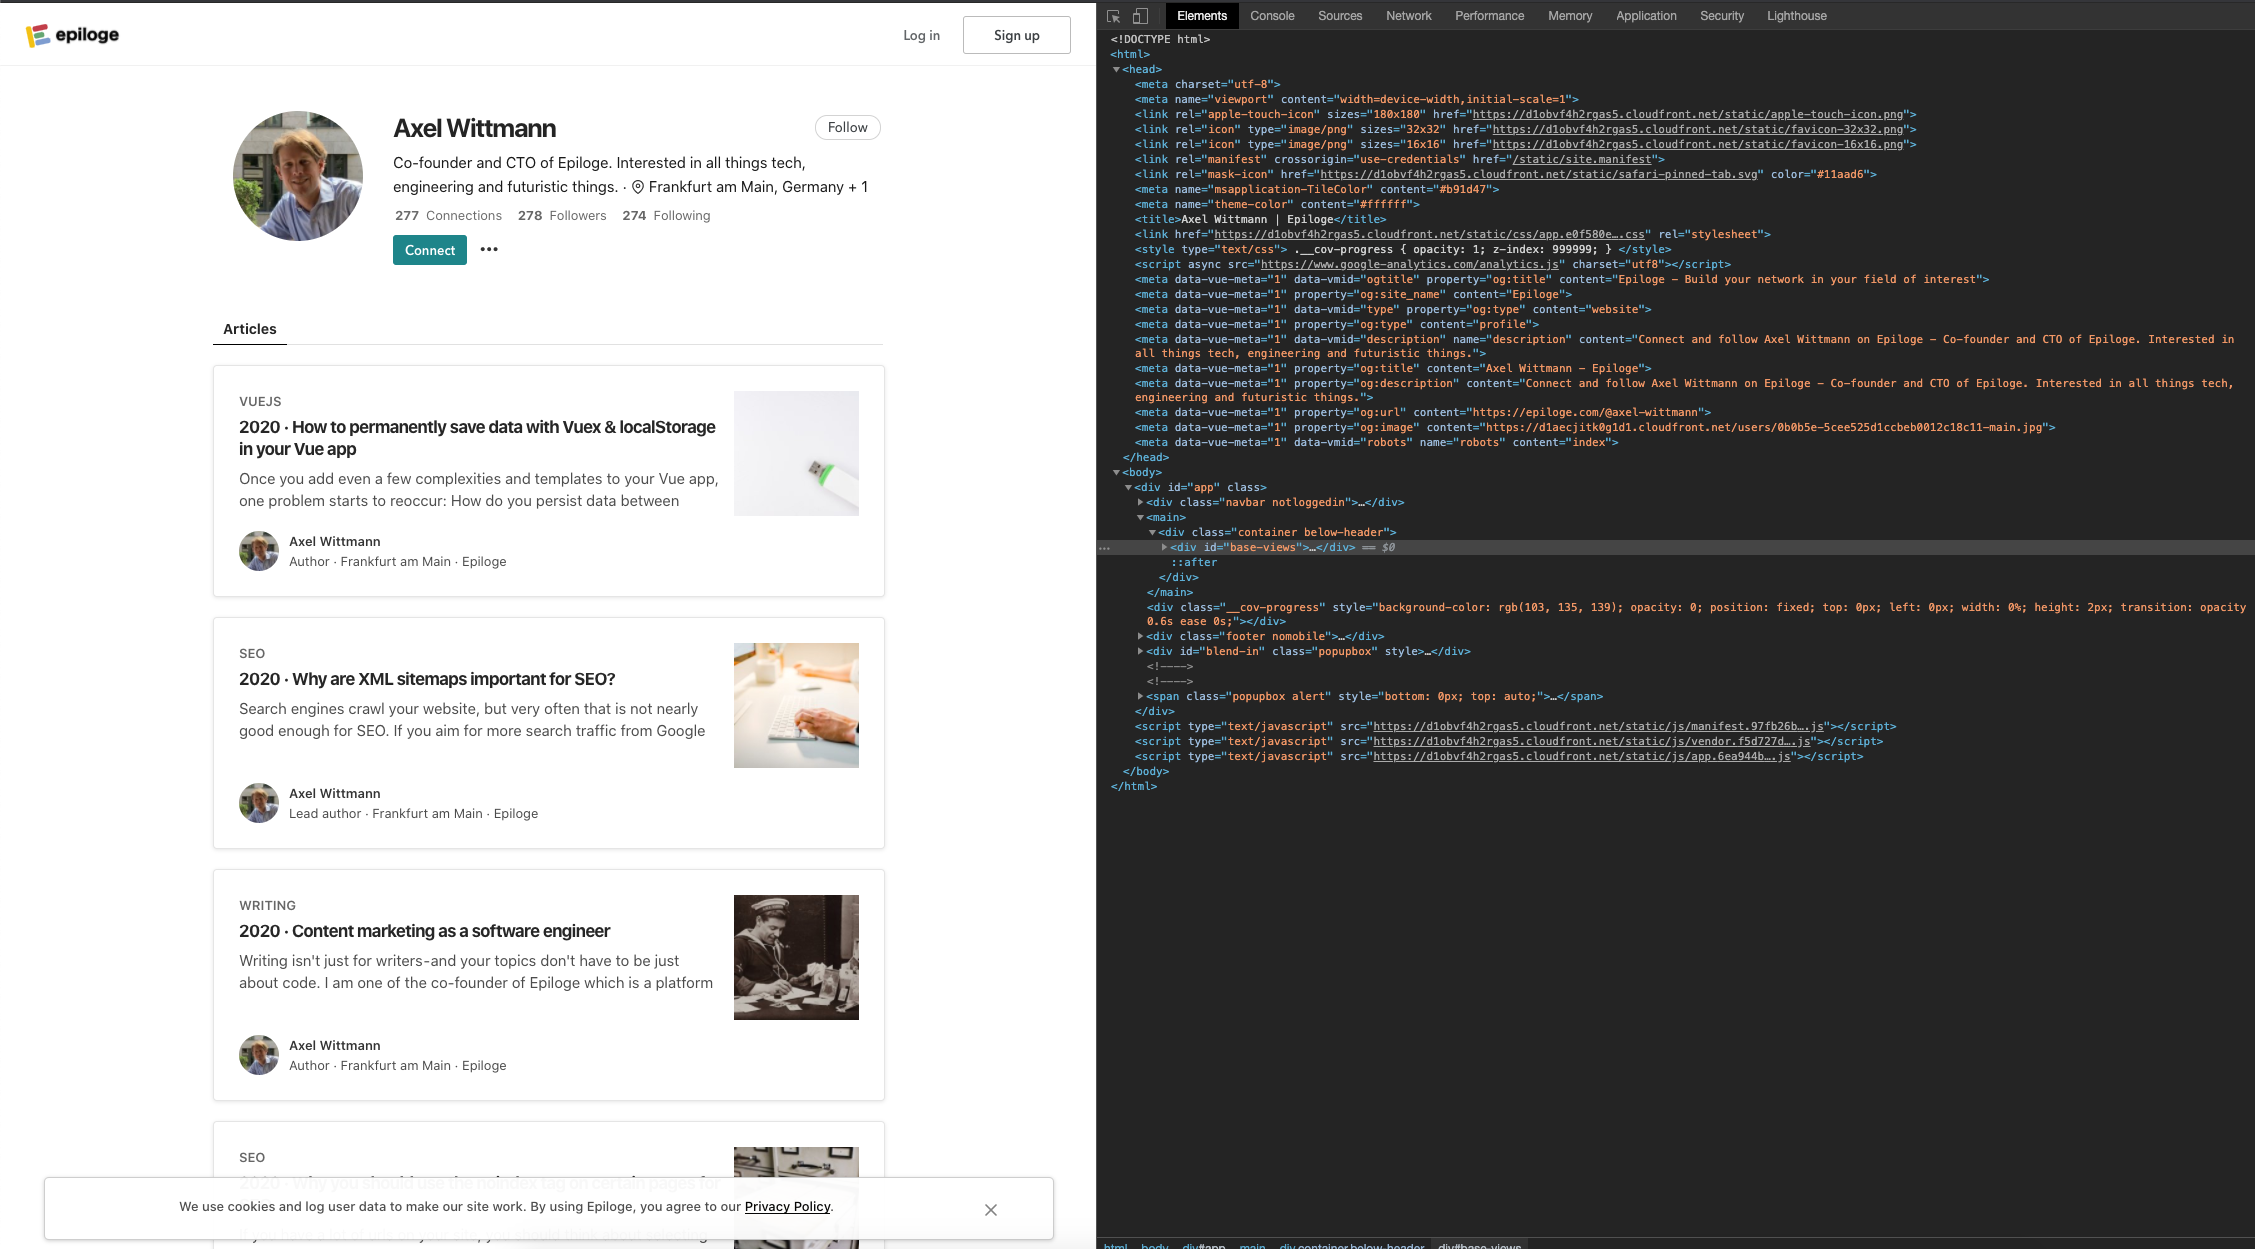Switch to the Performance tab in DevTools
This screenshot has height=1249, width=2255.
pos(1489,16)
